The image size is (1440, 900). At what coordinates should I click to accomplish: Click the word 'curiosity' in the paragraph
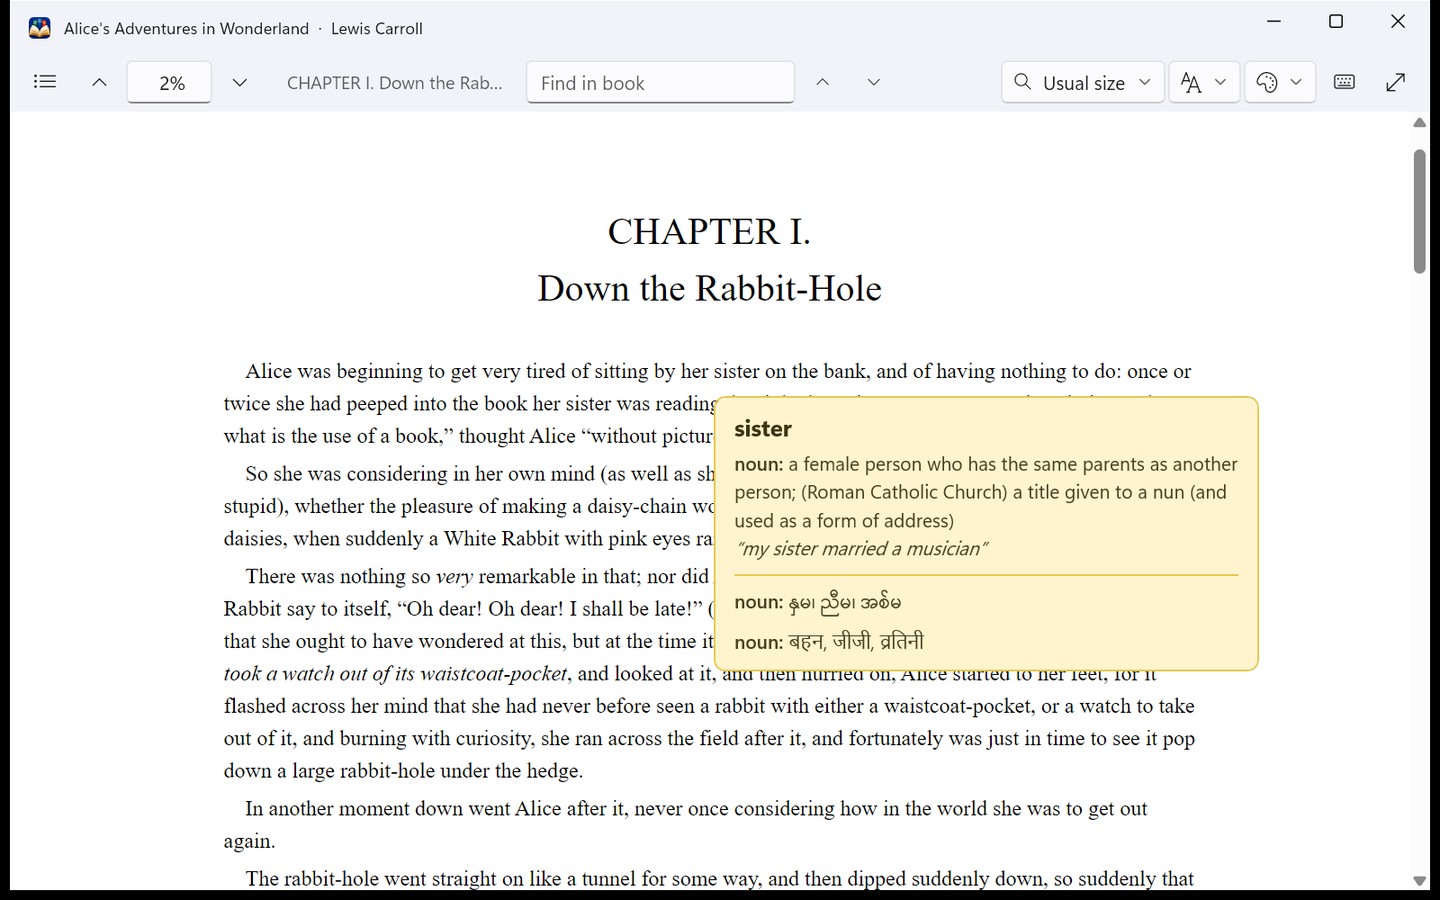(497, 739)
